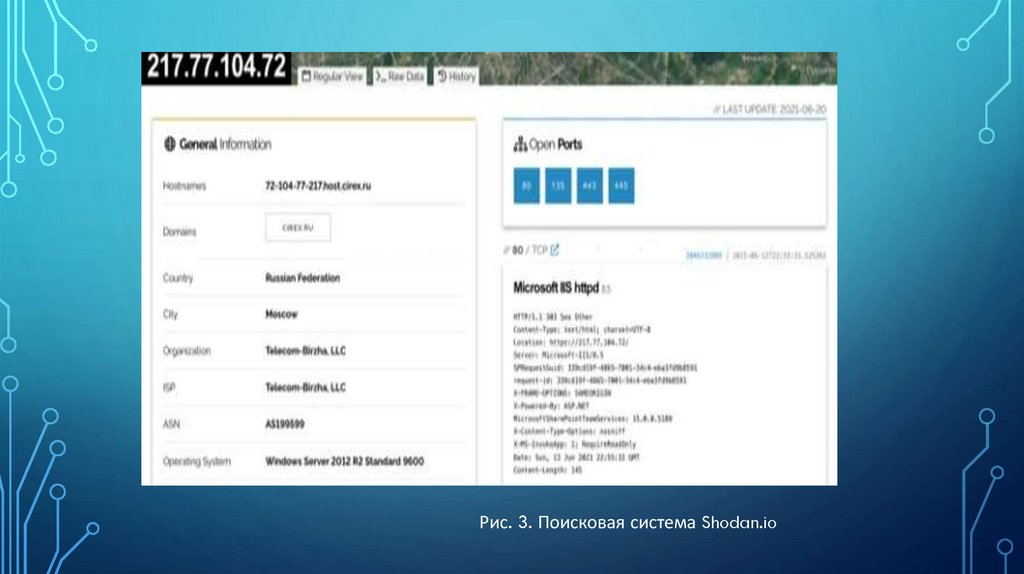Click the CIREX.RU domain button
Viewport: 1024px width, 574px height.
pyautogui.click(x=298, y=228)
